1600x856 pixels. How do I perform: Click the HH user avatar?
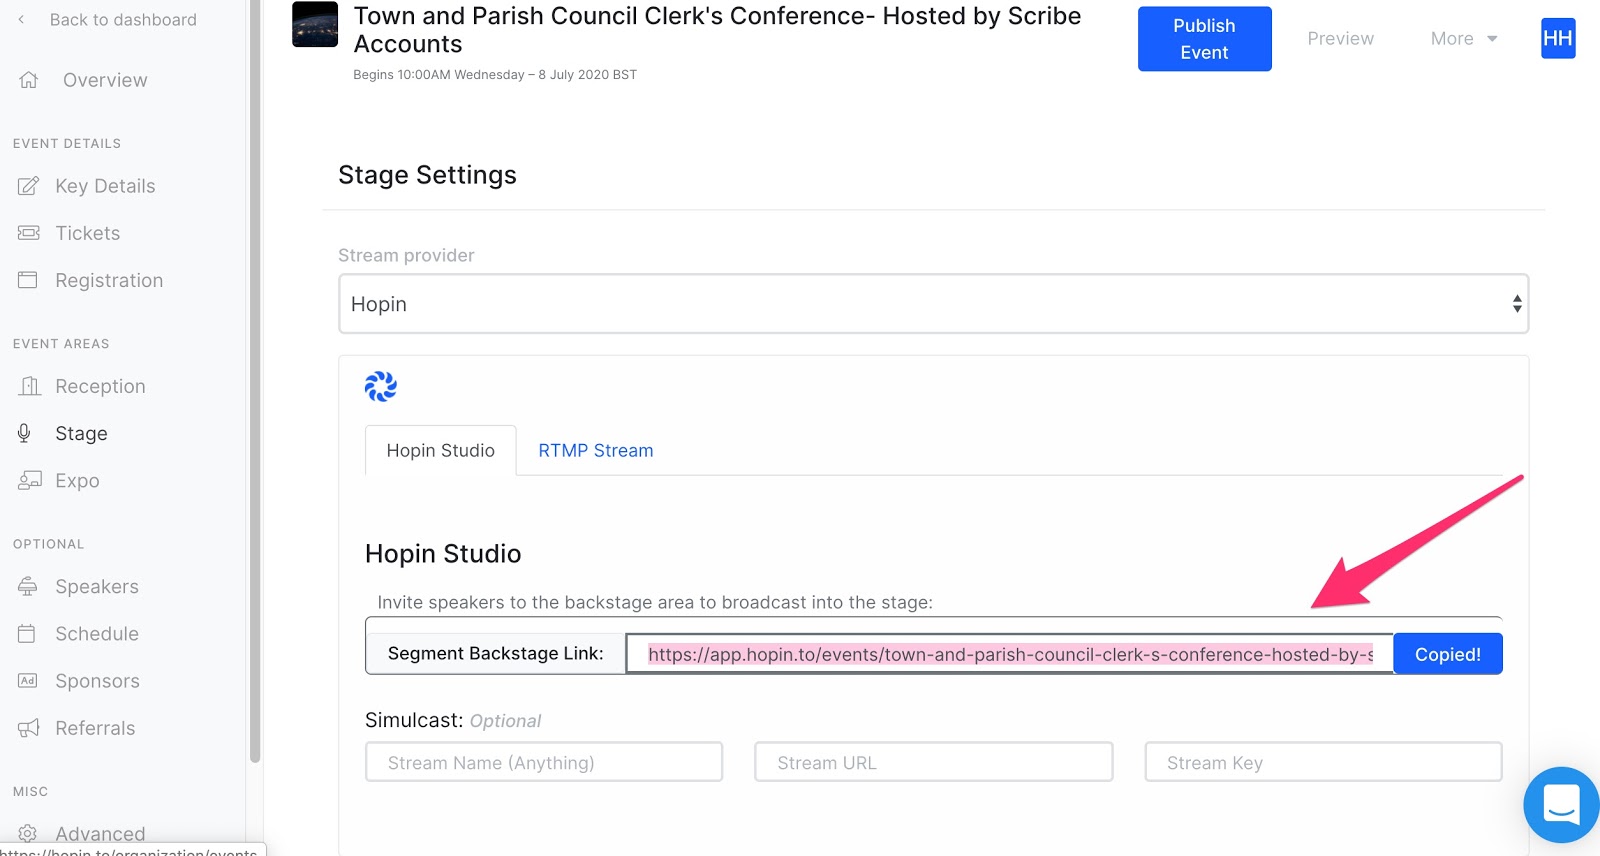tap(1558, 38)
